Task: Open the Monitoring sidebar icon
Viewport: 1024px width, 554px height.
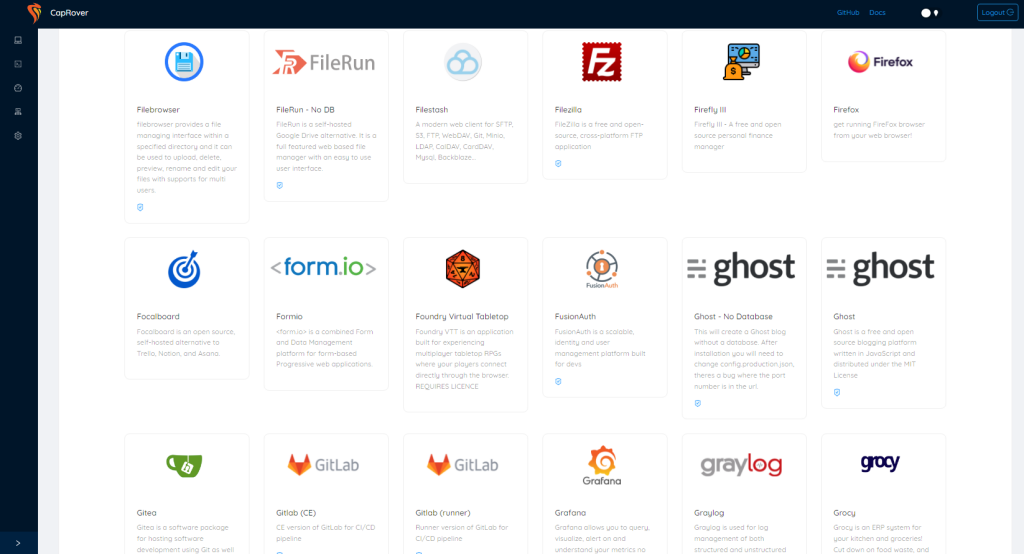Action: (x=18, y=88)
